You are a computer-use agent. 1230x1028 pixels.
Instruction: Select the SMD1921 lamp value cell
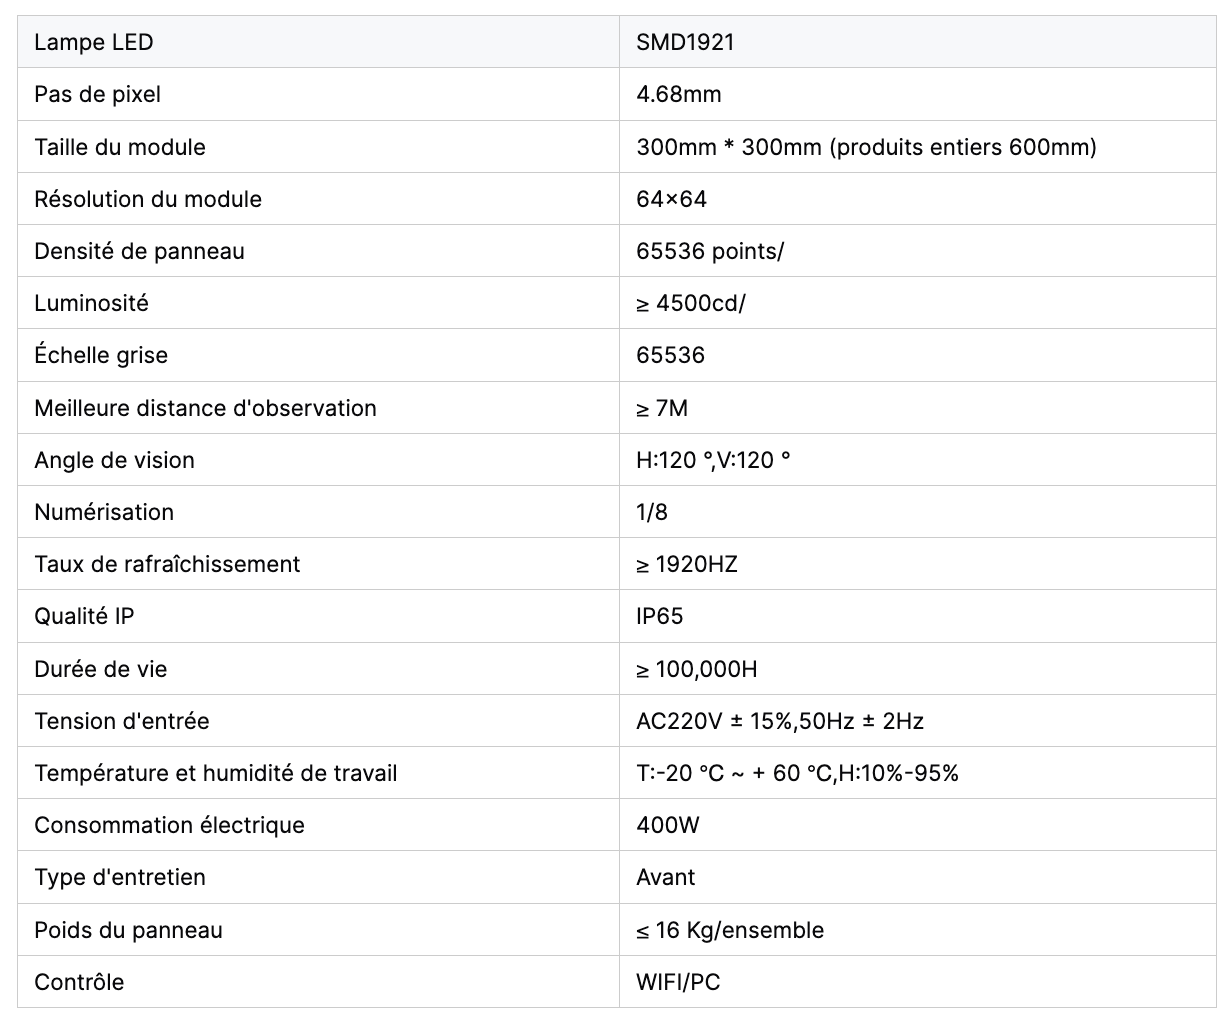click(917, 42)
